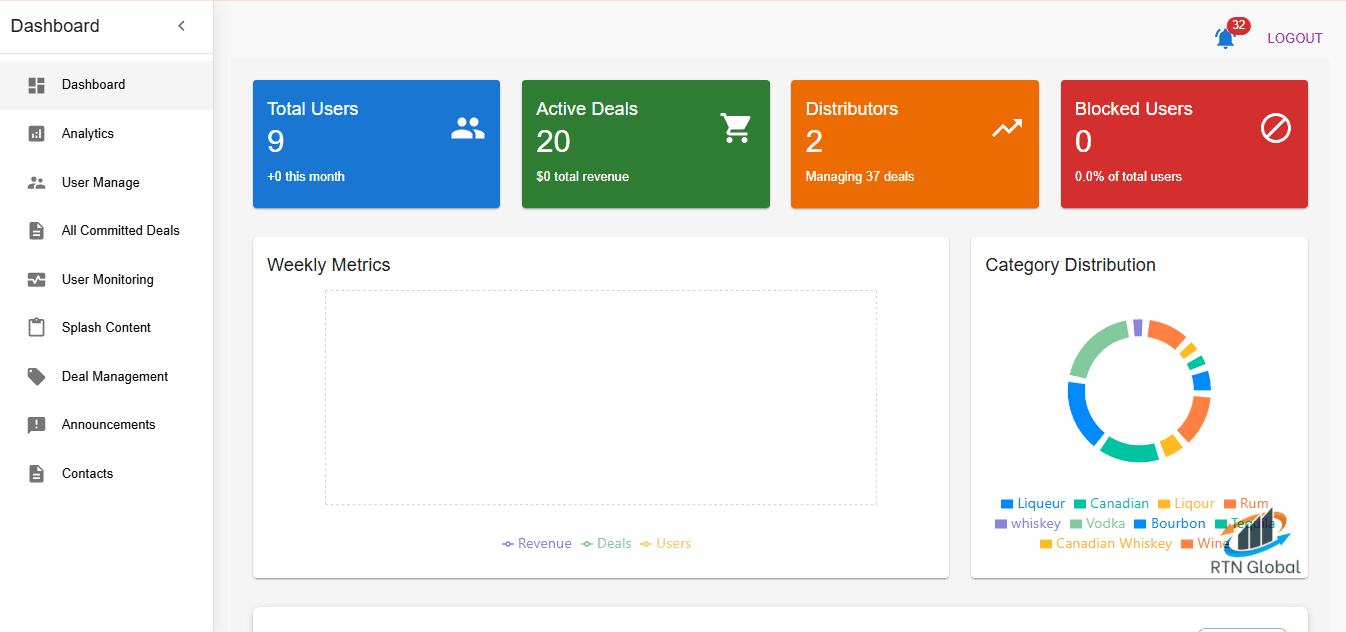The image size is (1346, 632).
Task: Click the '0.0% of total users' text
Action: (1128, 177)
